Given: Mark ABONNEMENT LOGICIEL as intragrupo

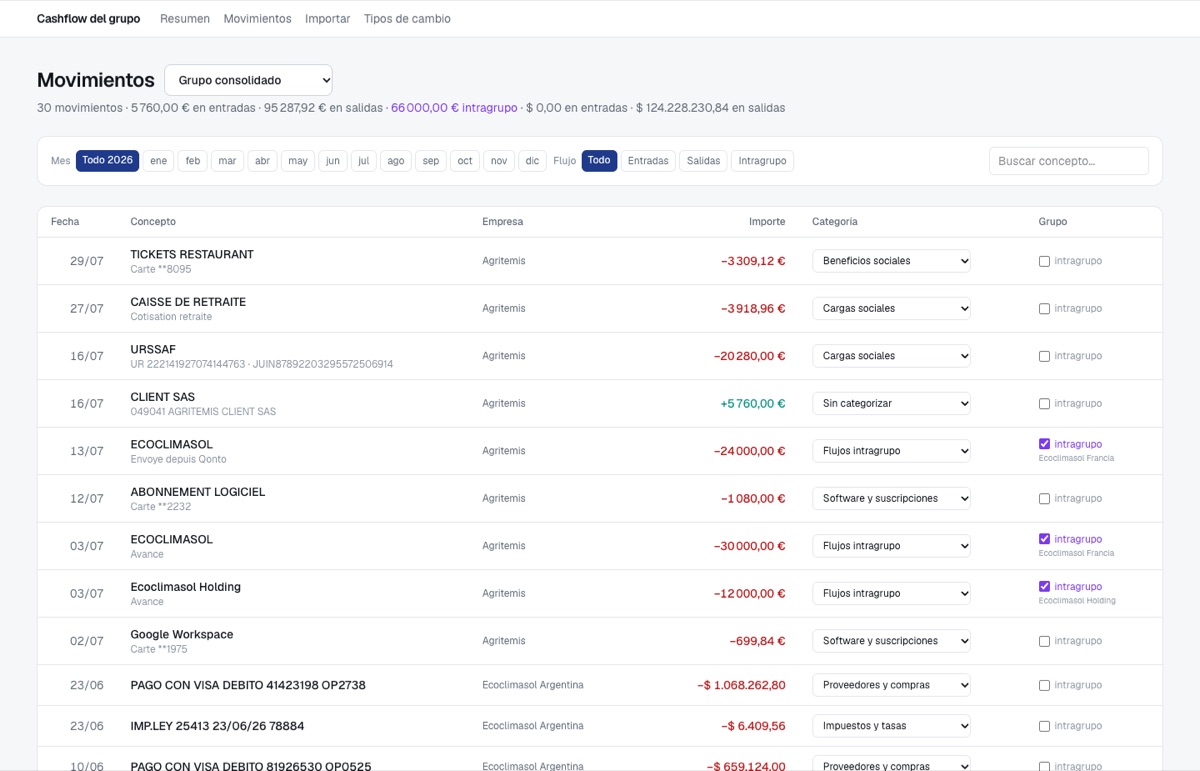Looking at the screenshot, I should (1044, 499).
